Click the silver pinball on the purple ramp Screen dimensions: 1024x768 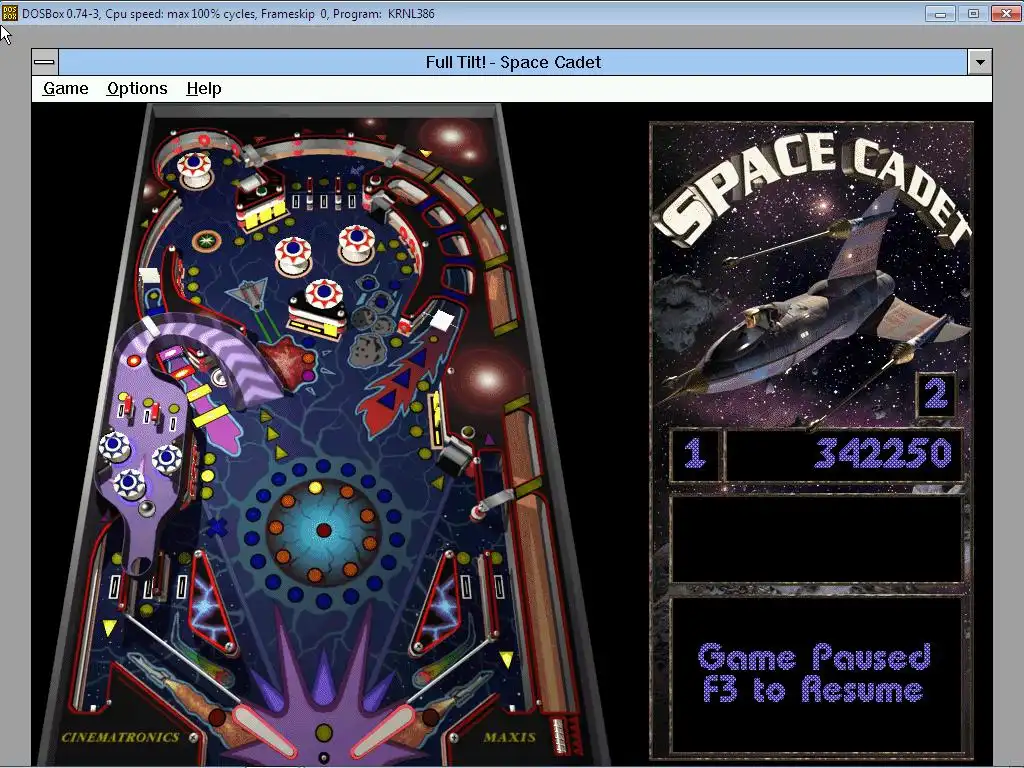coord(148,509)
